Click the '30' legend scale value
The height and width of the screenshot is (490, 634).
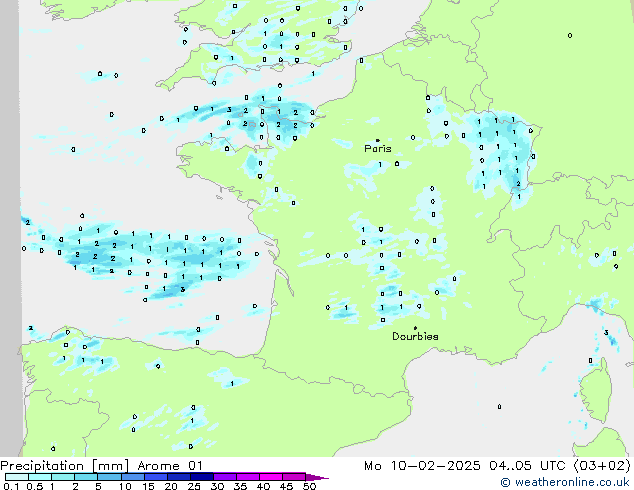click(217, 486)
